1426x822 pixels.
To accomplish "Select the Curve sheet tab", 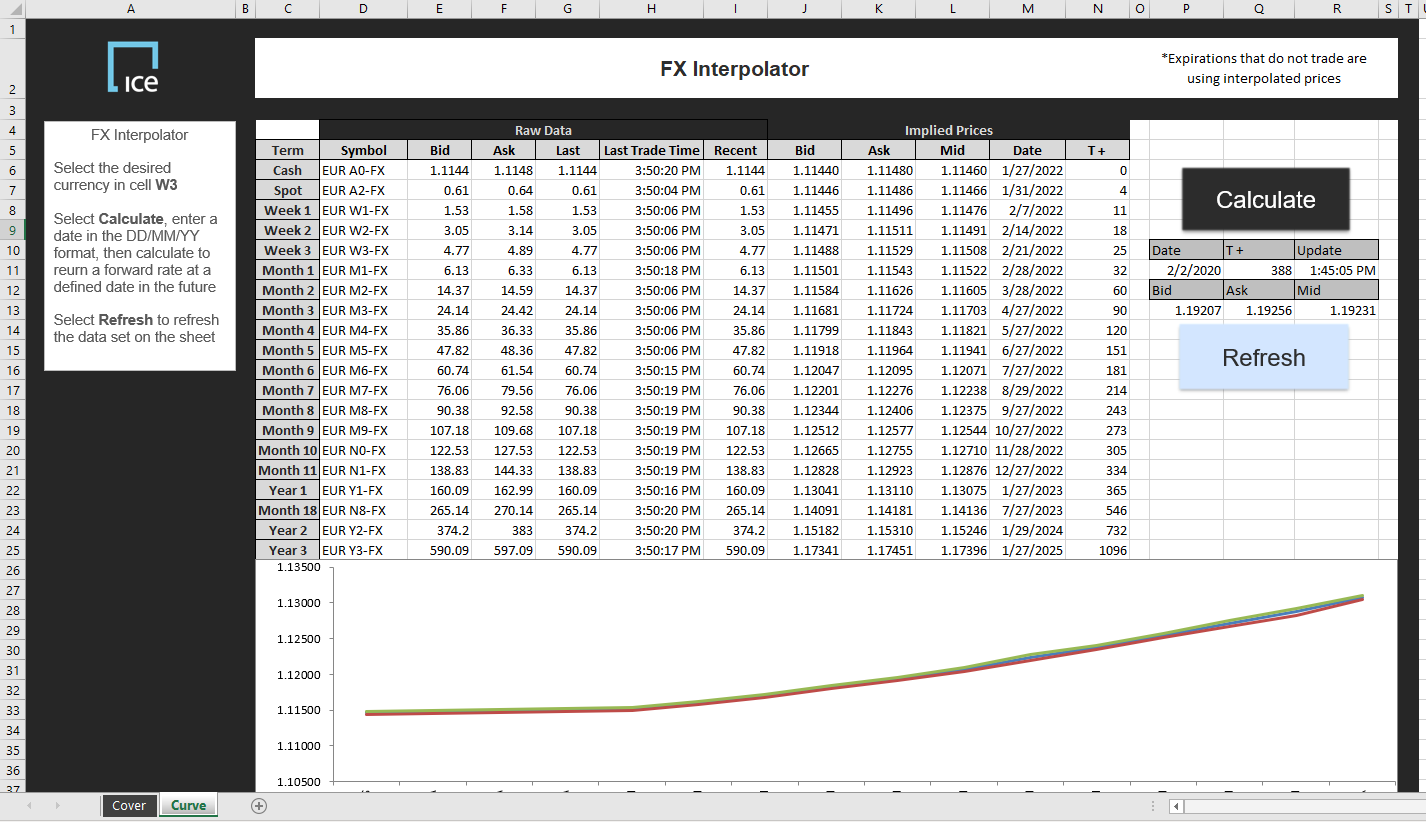I will (188, 805).
